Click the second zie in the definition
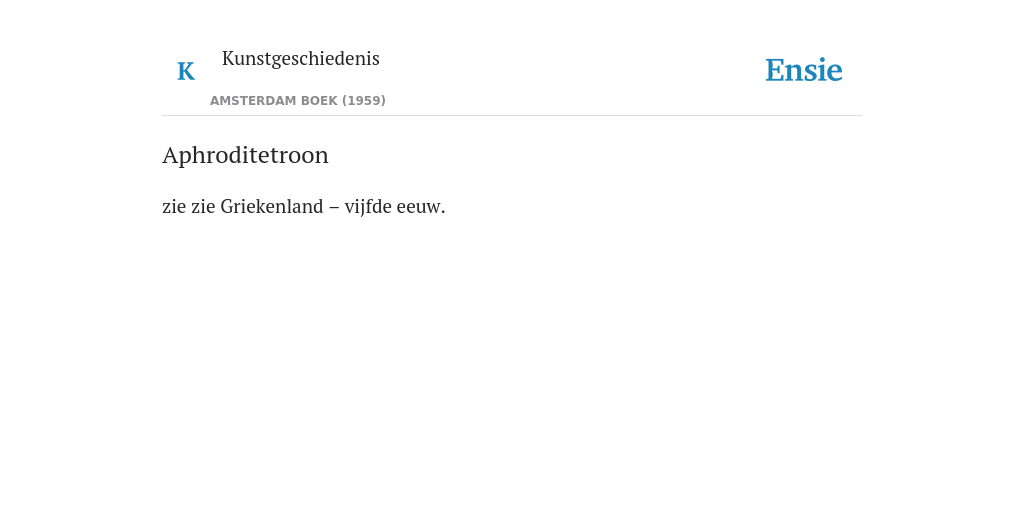1024x512 pixels. (203, 206)
